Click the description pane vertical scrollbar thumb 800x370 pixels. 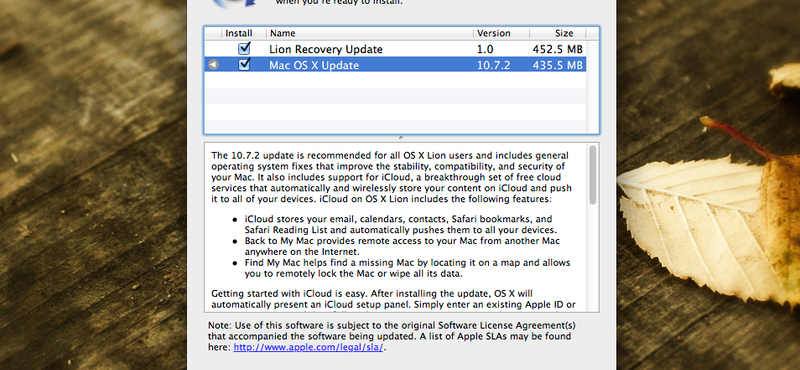pos(593,175)
